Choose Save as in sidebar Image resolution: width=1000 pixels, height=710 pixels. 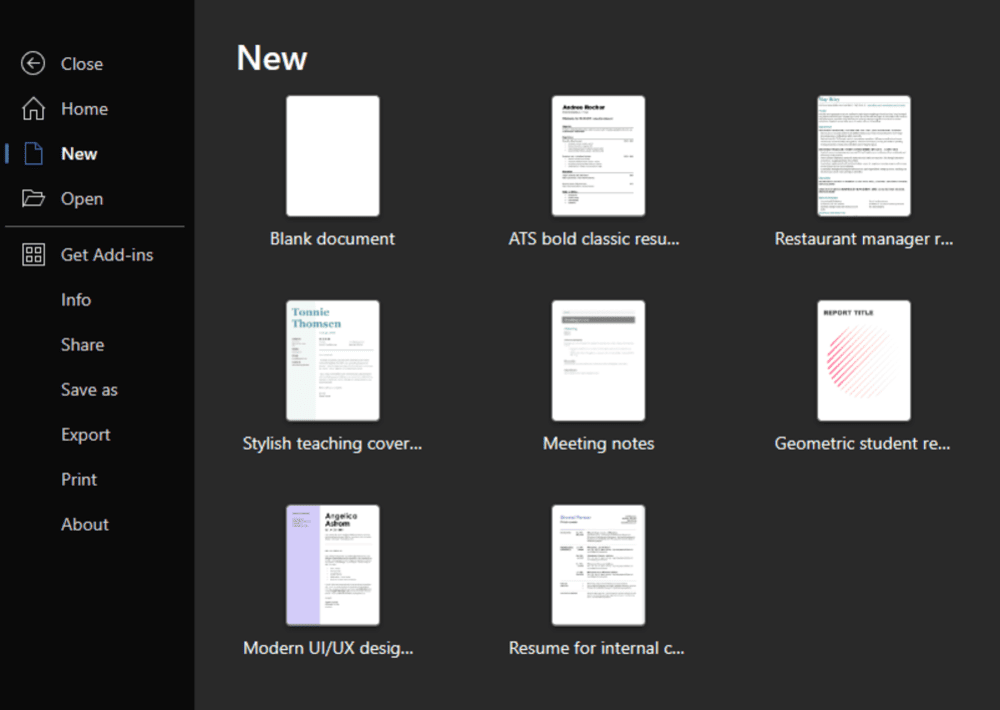click(89, 390)
